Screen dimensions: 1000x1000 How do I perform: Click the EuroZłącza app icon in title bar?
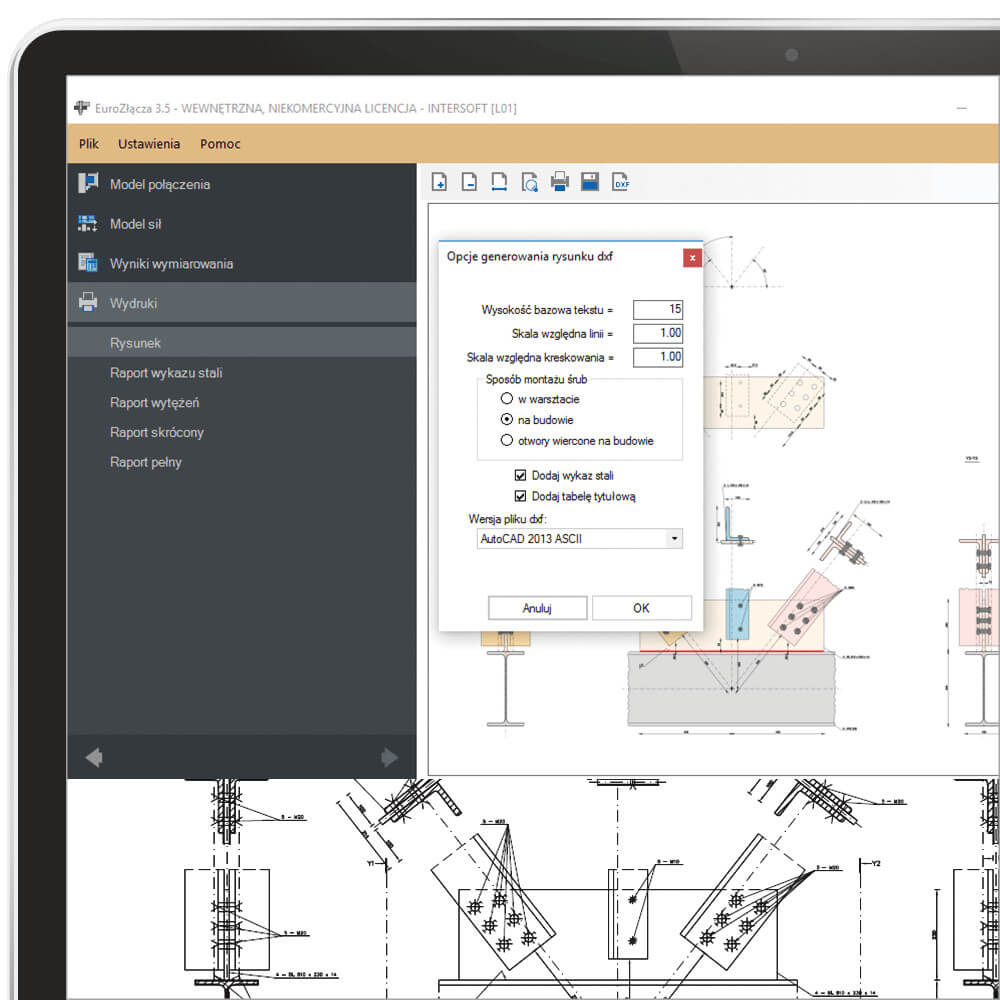tap(82, 108)
